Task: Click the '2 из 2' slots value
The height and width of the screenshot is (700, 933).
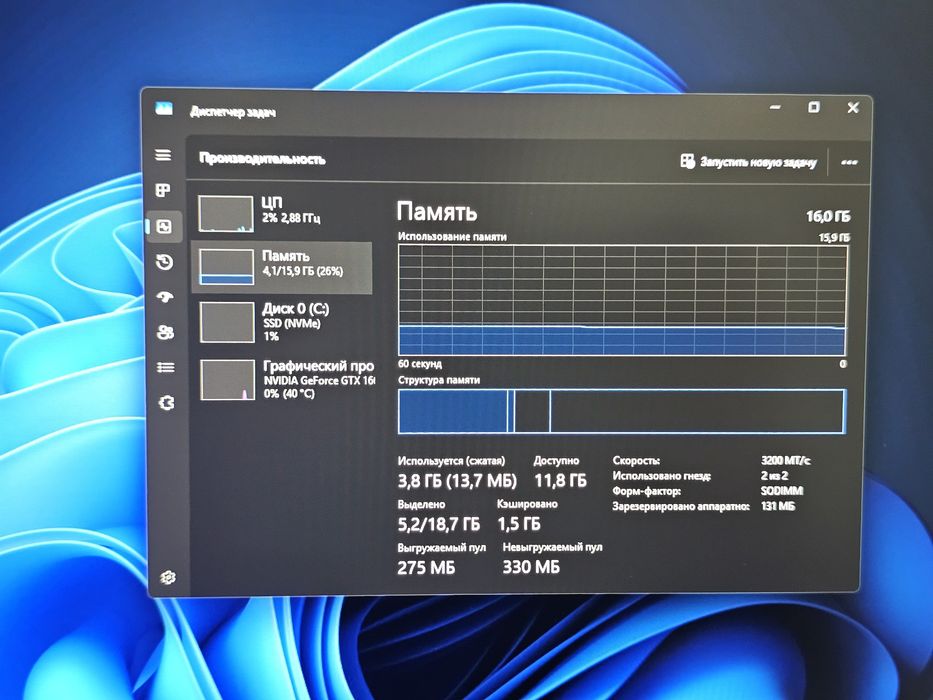Action: click(x=774, y=476)
